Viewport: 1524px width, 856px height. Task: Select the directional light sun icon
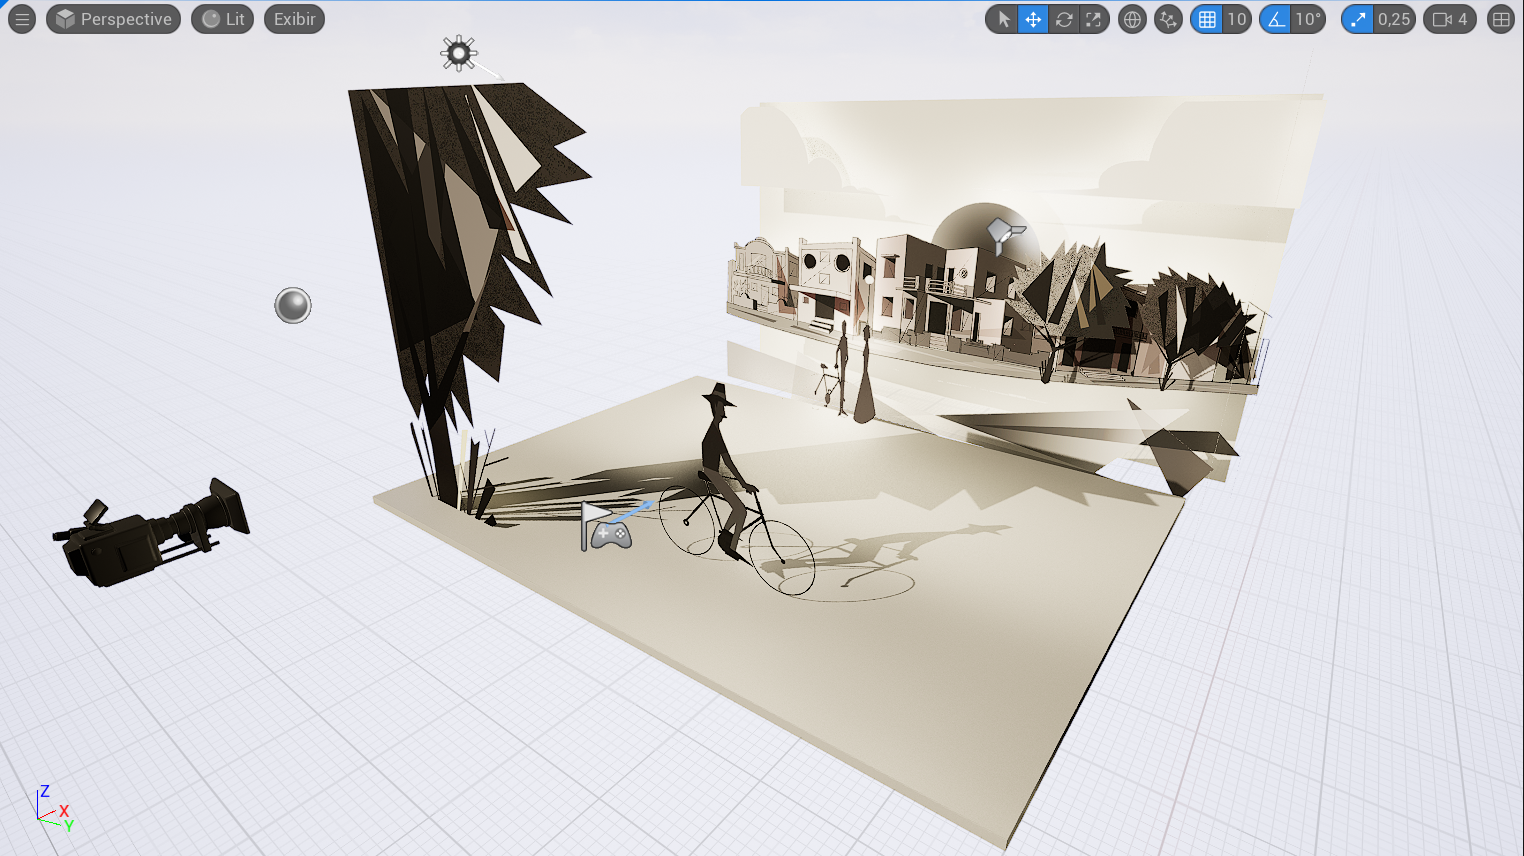pos(459,53)
